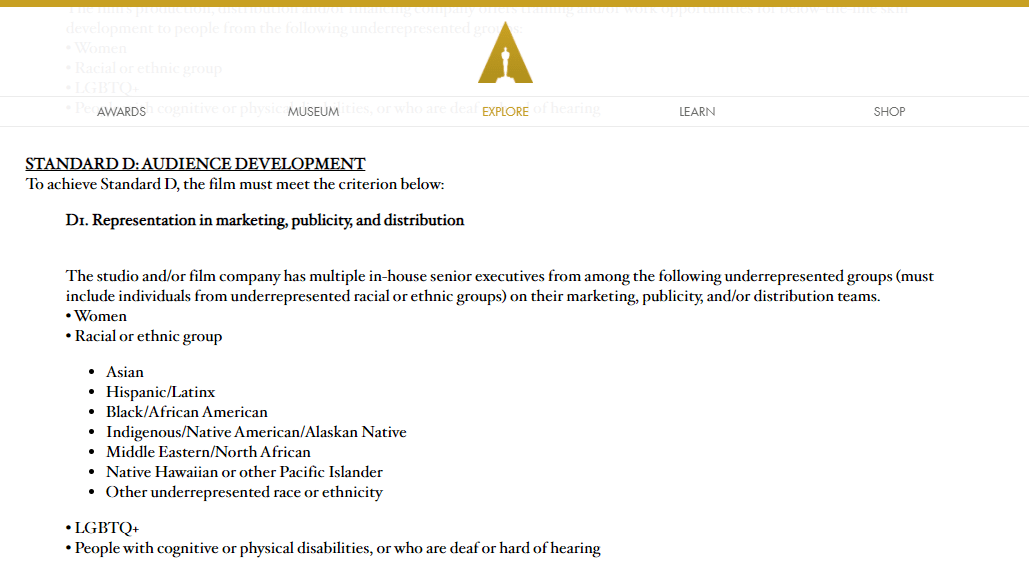Viewport: 1029px width, 569px height.
Task: Click the 'Women' bullet under D1
Action: pyautogui.click(x=96, y=316)
